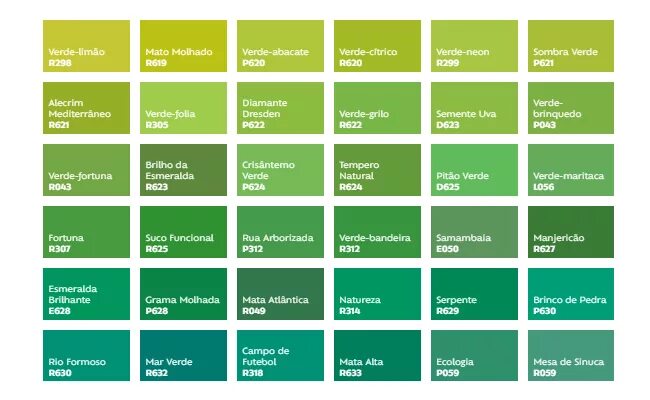Screen dimensions: 650x400
Task: Pick Campo de Futebol R318 swatch
Action: click(280, 355)
